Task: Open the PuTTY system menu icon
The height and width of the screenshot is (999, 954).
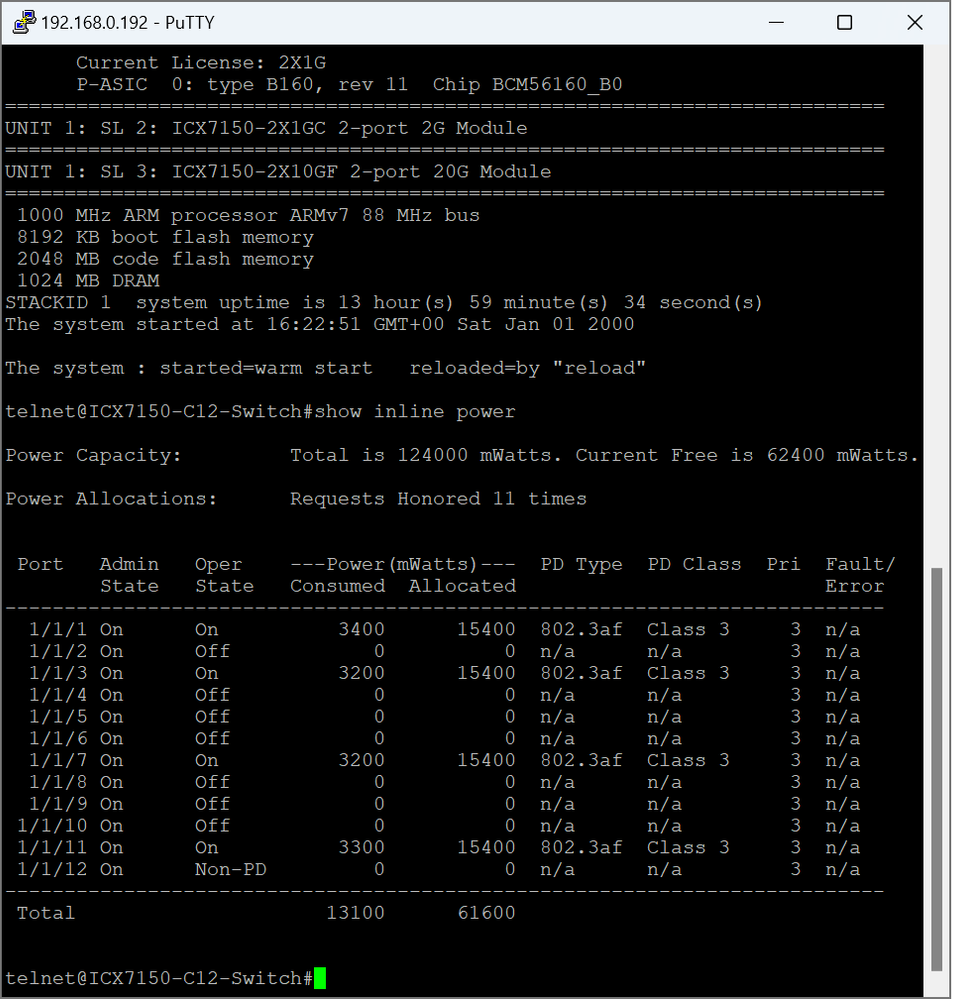Action: [x=24, y=22]
